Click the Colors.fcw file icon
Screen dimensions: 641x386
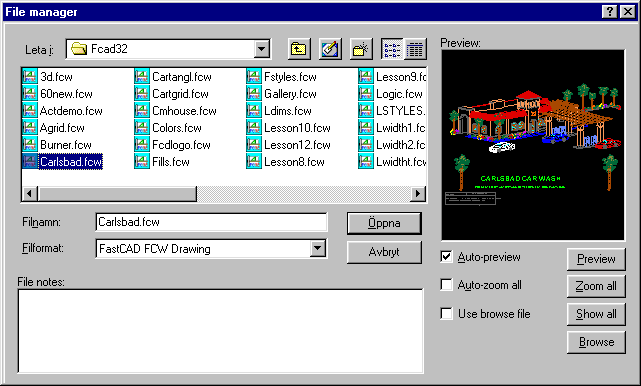pyautogui.click(x=142, y=128)
